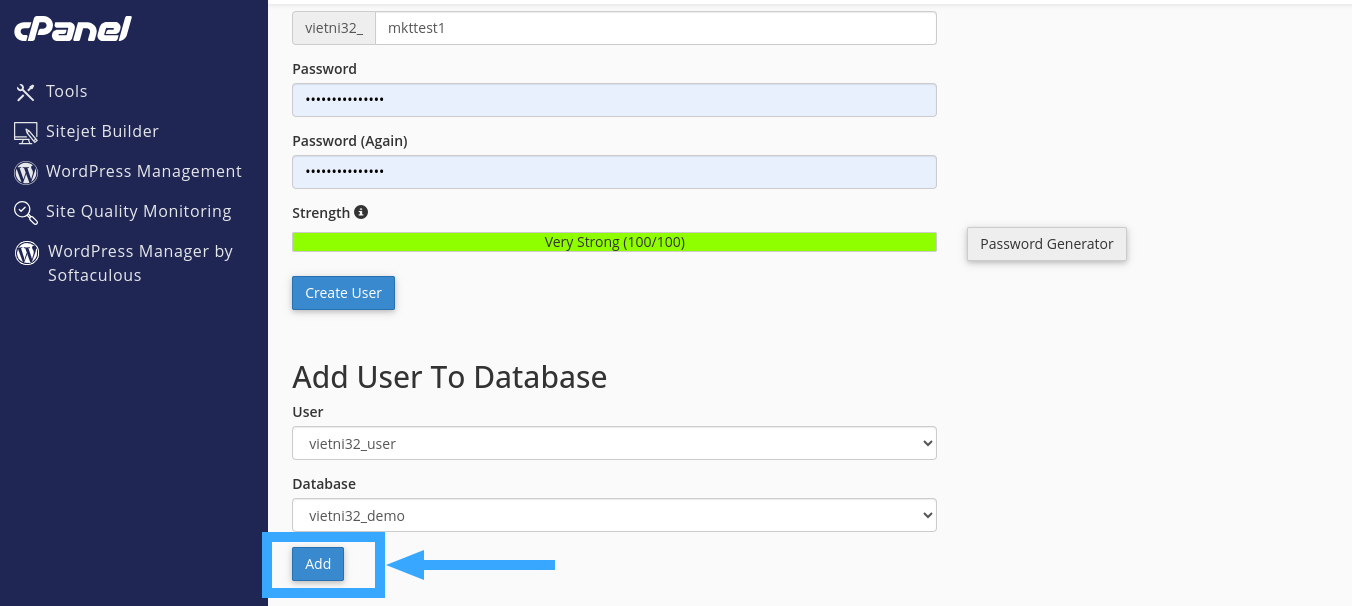Open Sitejet Builder in the sidebar

click(102, 131)
